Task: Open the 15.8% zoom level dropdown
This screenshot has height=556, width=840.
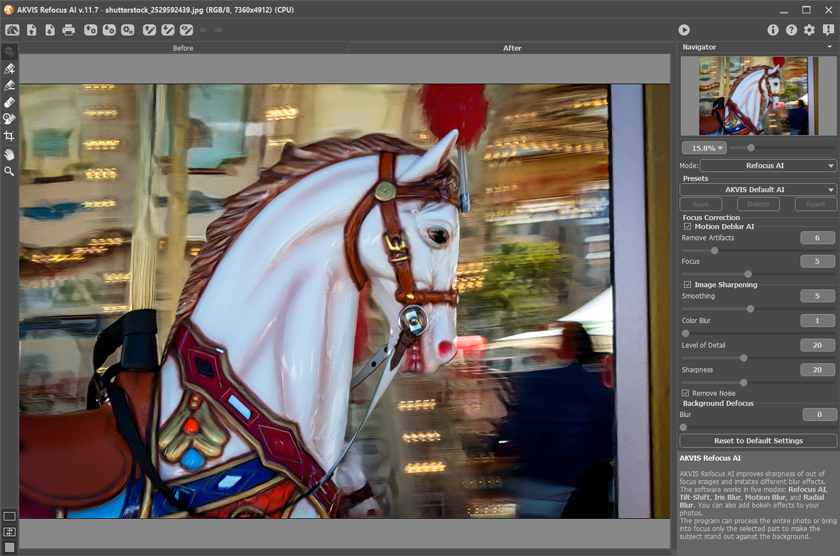Action: (x=704, y=148)
